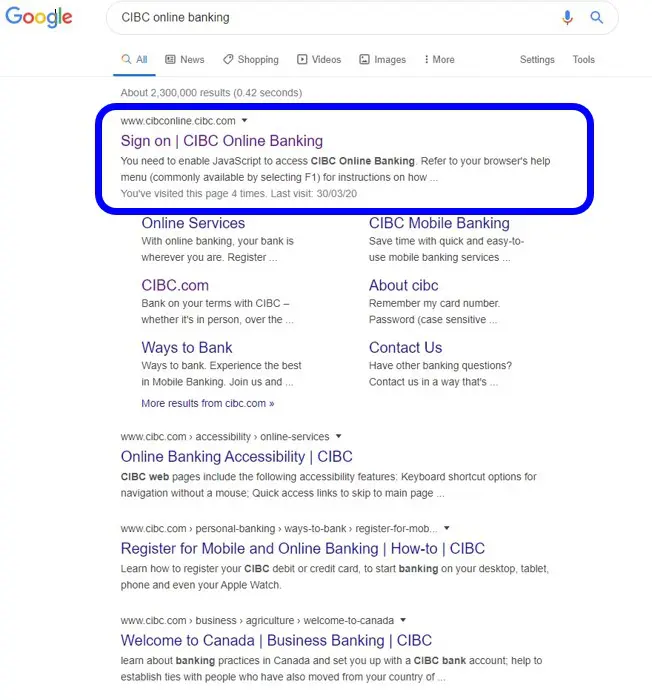Switch to the Images tab

(383, 59)
